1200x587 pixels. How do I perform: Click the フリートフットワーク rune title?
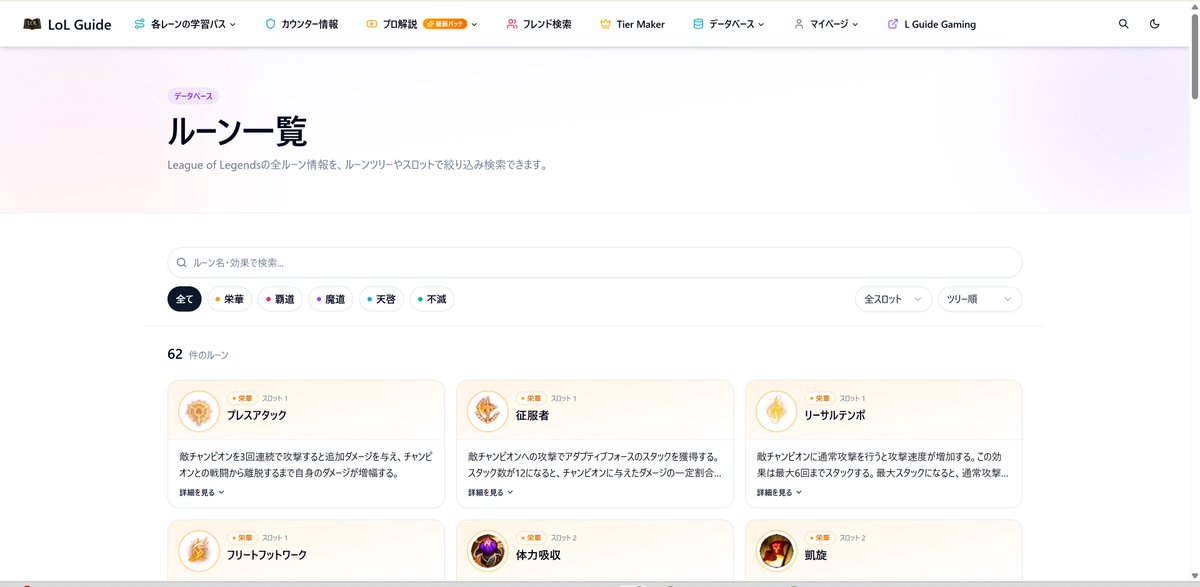(x=266, y=554)
